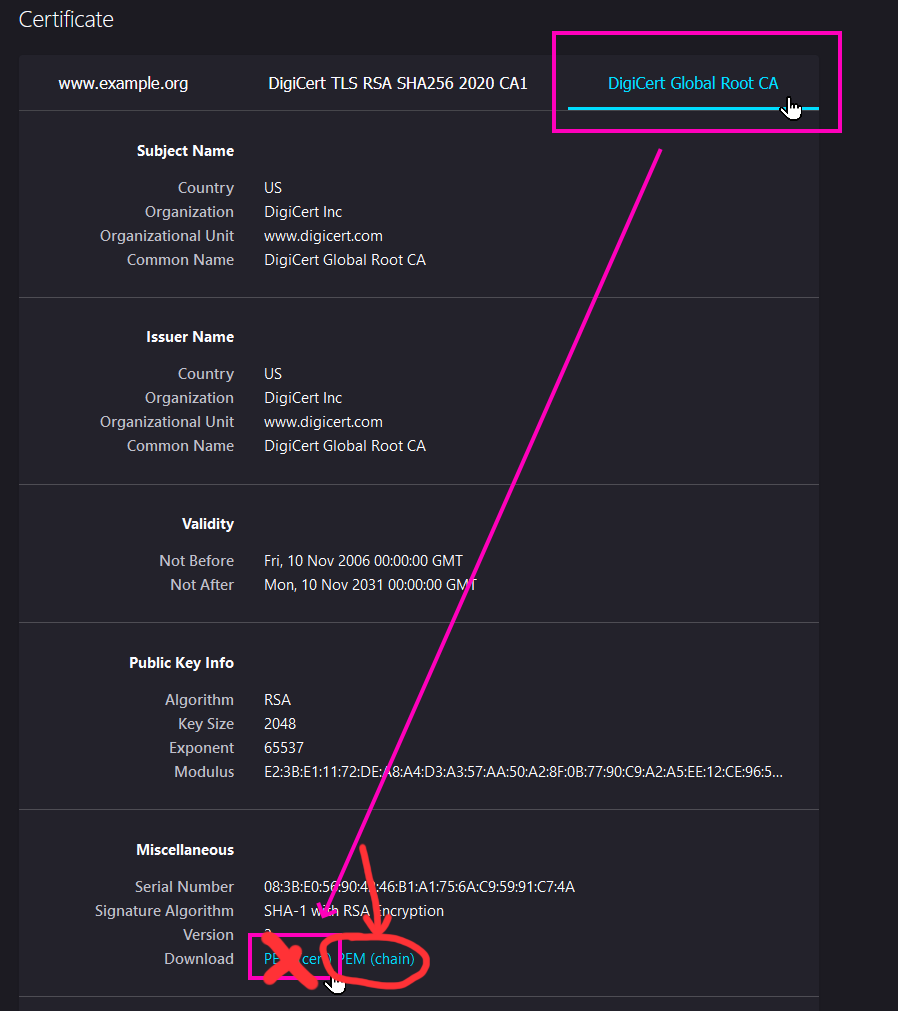
Task: Select the RSA algorithm value
Action: click(277, 700)
